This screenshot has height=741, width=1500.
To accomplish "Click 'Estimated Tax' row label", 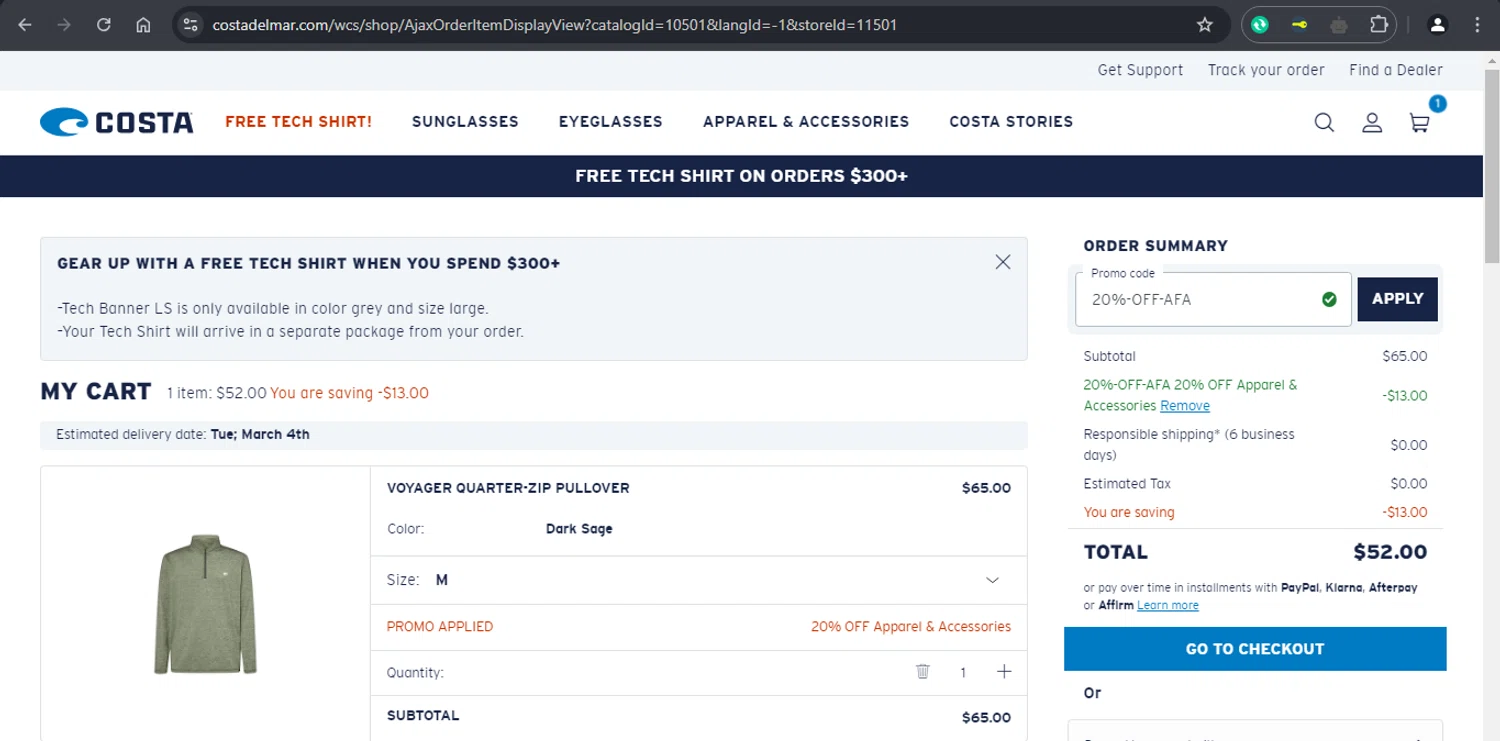I will [x=1127, y=484].
